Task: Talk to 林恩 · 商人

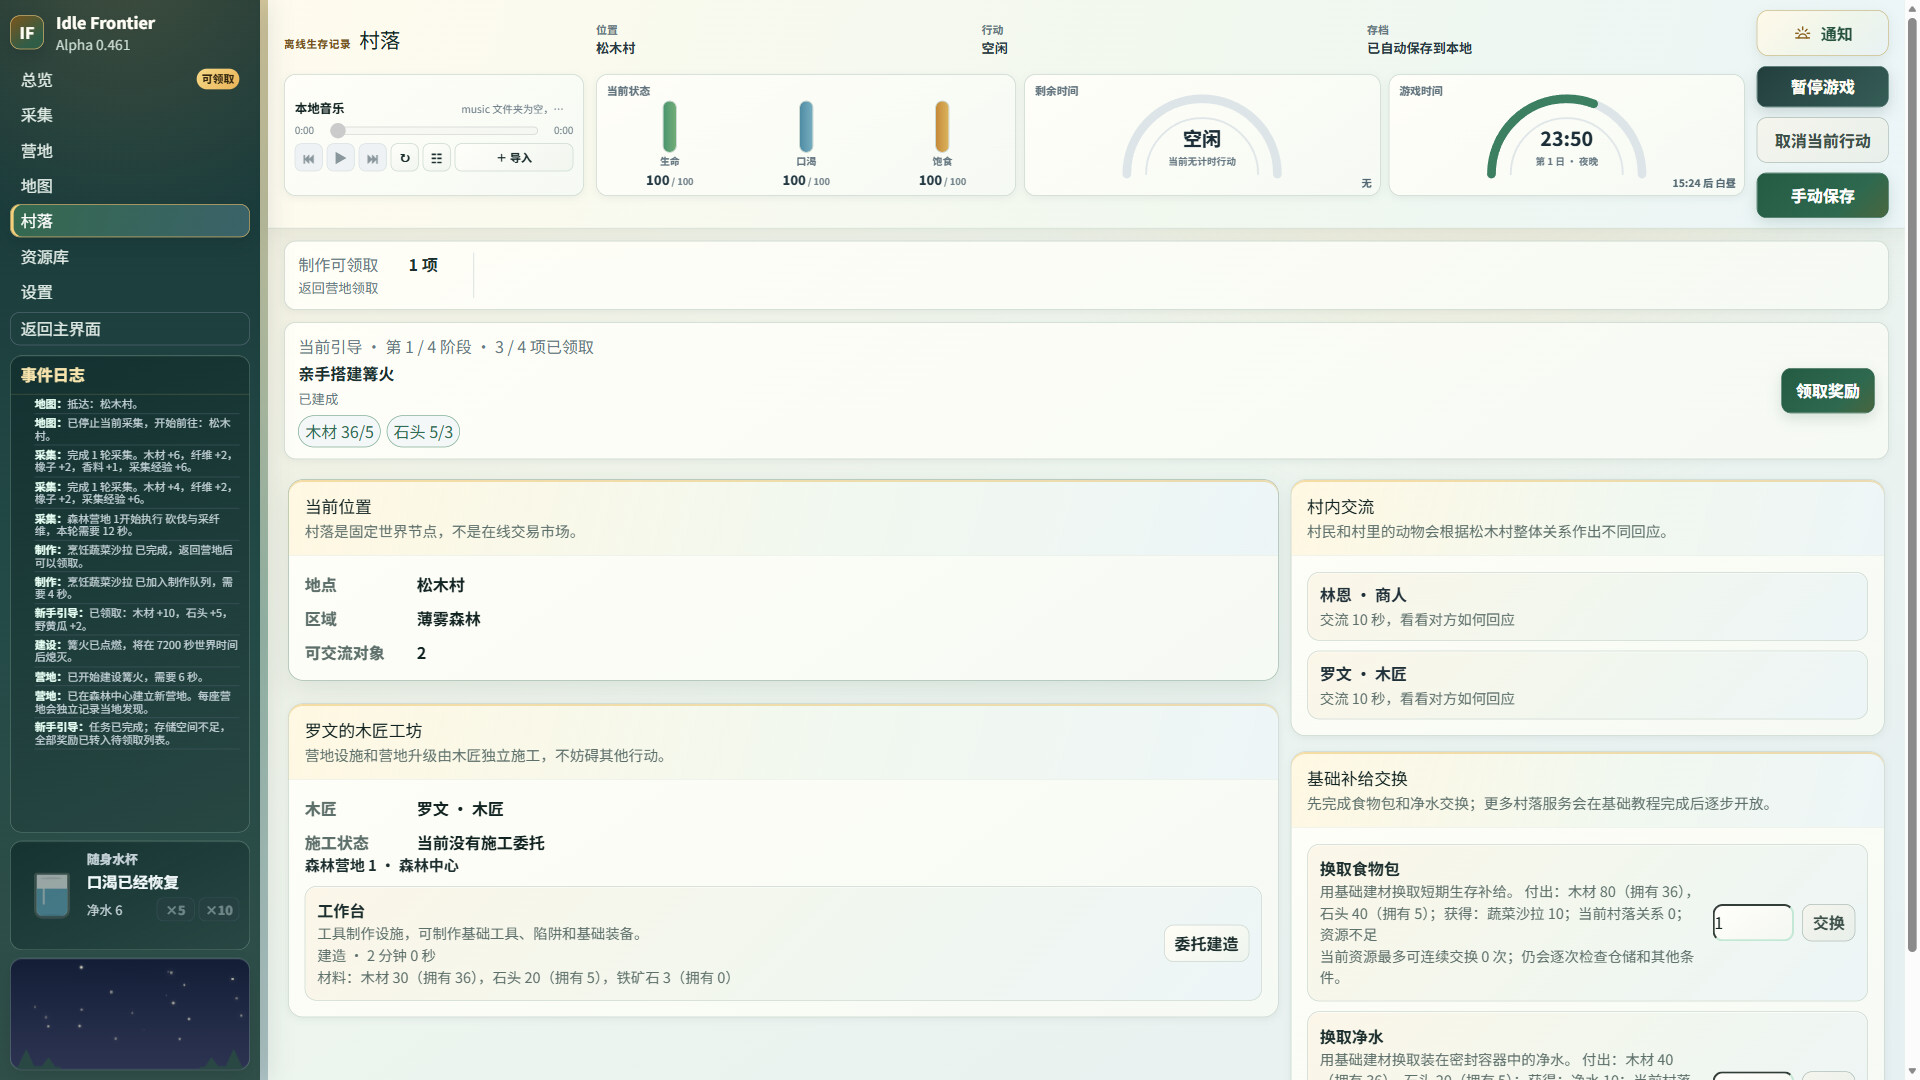Action: click(1587, 607)
